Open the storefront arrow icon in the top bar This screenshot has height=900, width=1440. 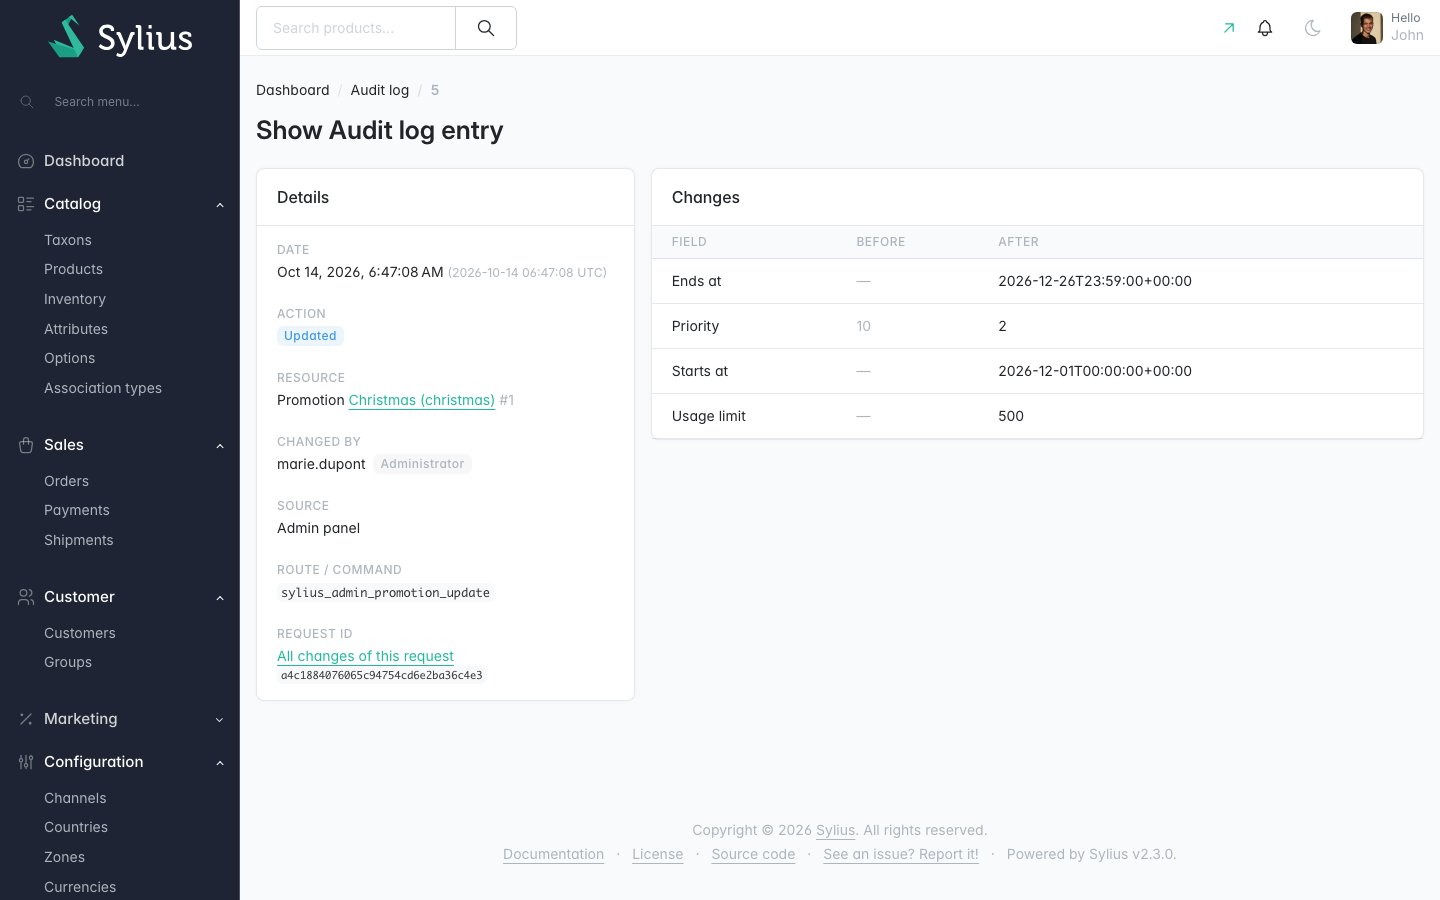1229,28
